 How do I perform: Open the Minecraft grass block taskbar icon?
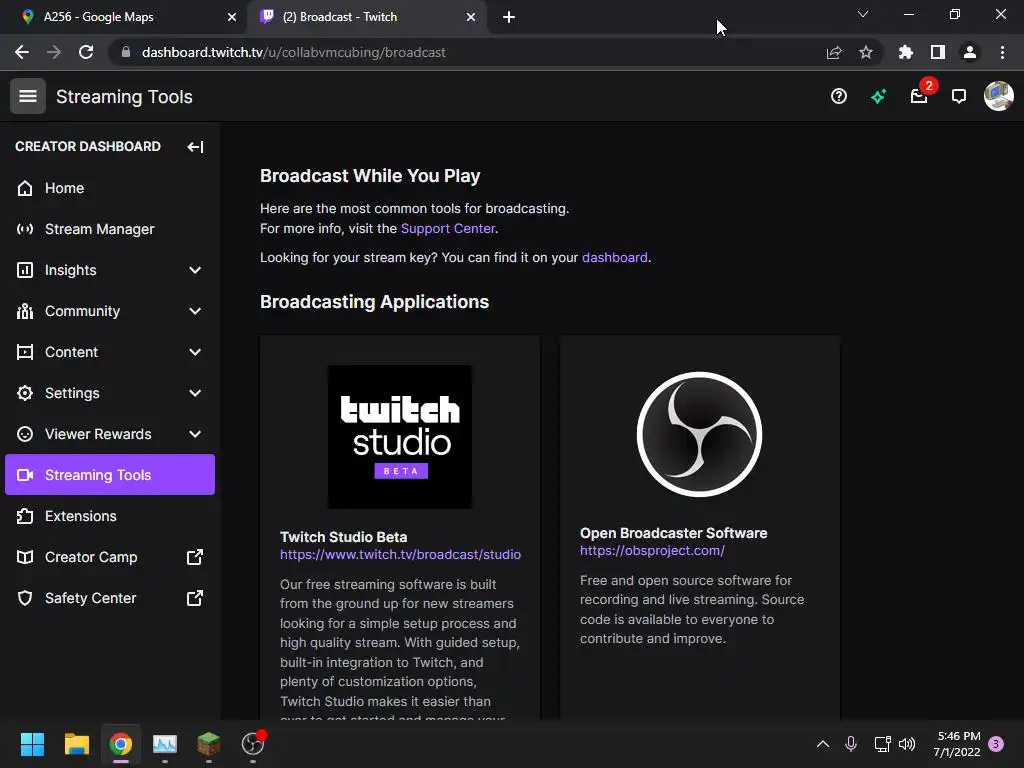[x=209, y=744]
